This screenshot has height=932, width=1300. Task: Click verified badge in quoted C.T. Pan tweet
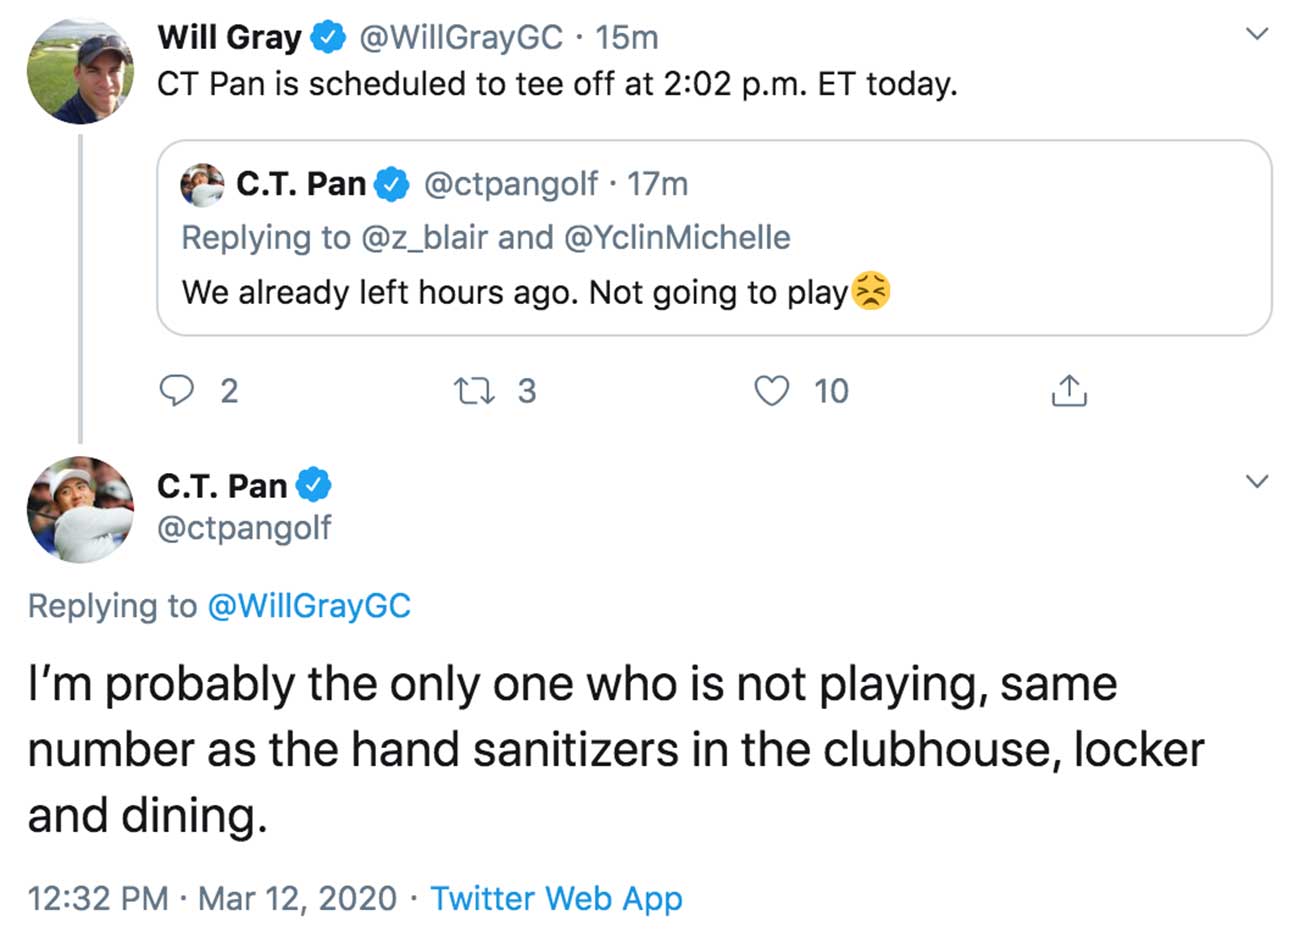(391, 184)
